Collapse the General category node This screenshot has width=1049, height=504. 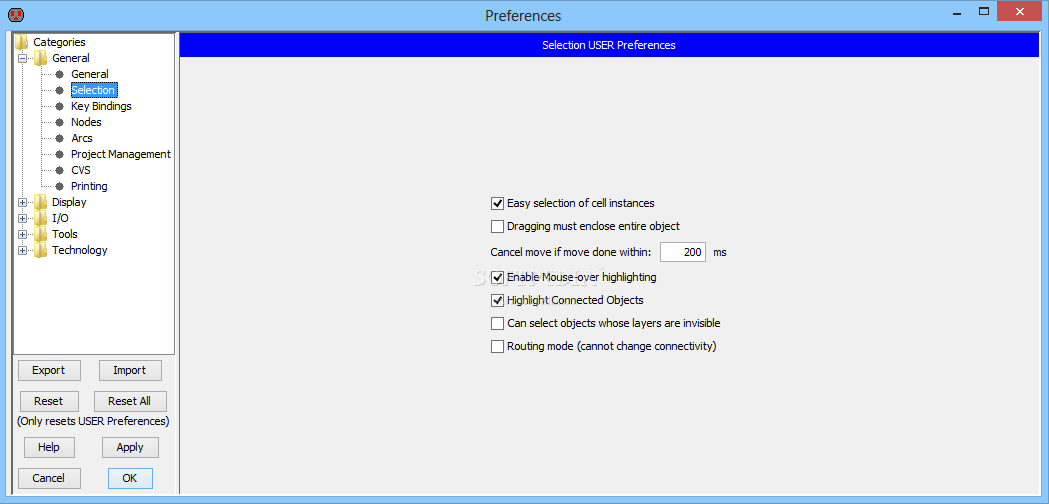click(23, 58)
